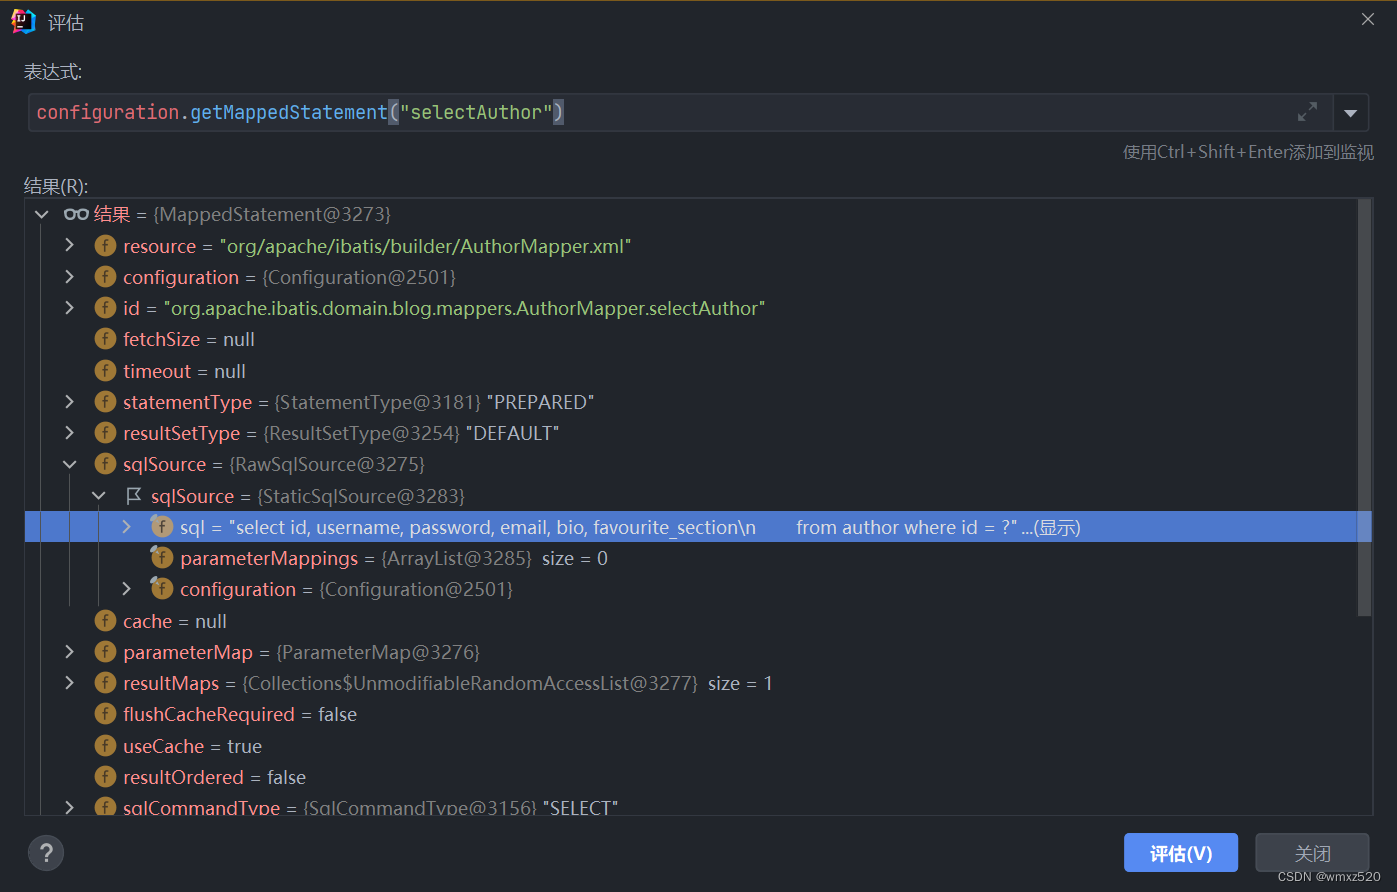This screenshot has height=892, width=1397.
Task: Click the field icon beside resultSetType
Action: click(x=105, y=433)
